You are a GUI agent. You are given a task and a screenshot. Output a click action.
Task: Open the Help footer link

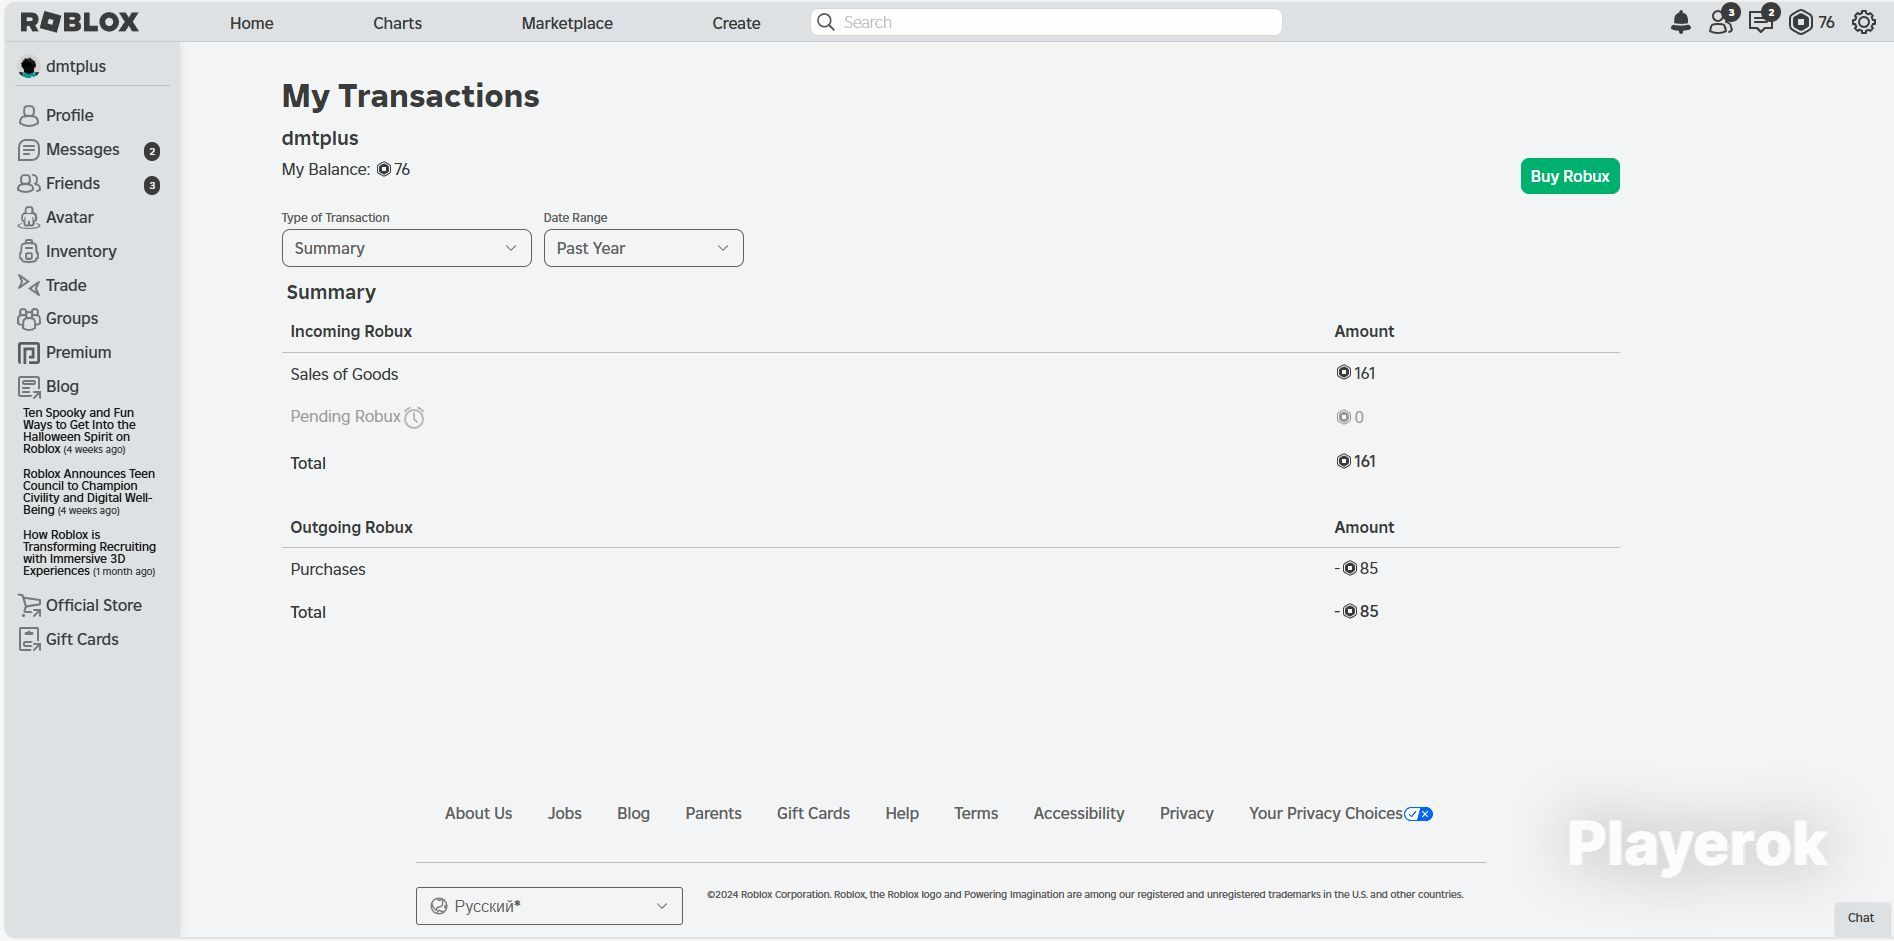click(x=902, y=814)
